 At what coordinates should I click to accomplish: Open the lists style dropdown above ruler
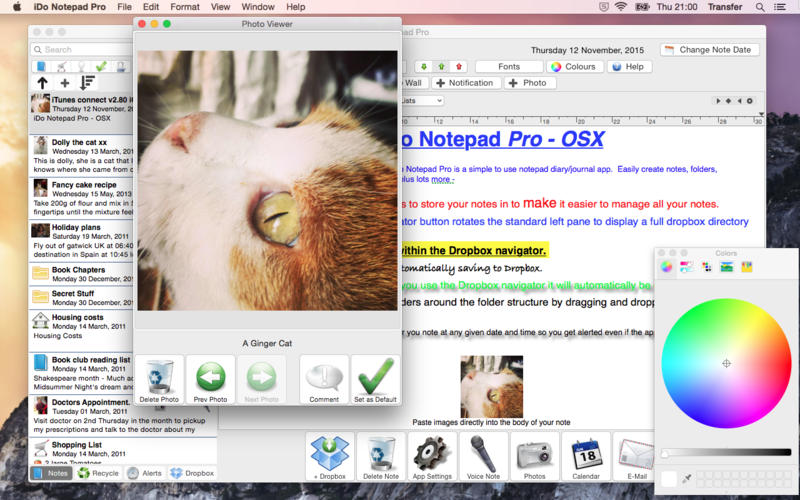pyautogui.click(x=421, y=101)
